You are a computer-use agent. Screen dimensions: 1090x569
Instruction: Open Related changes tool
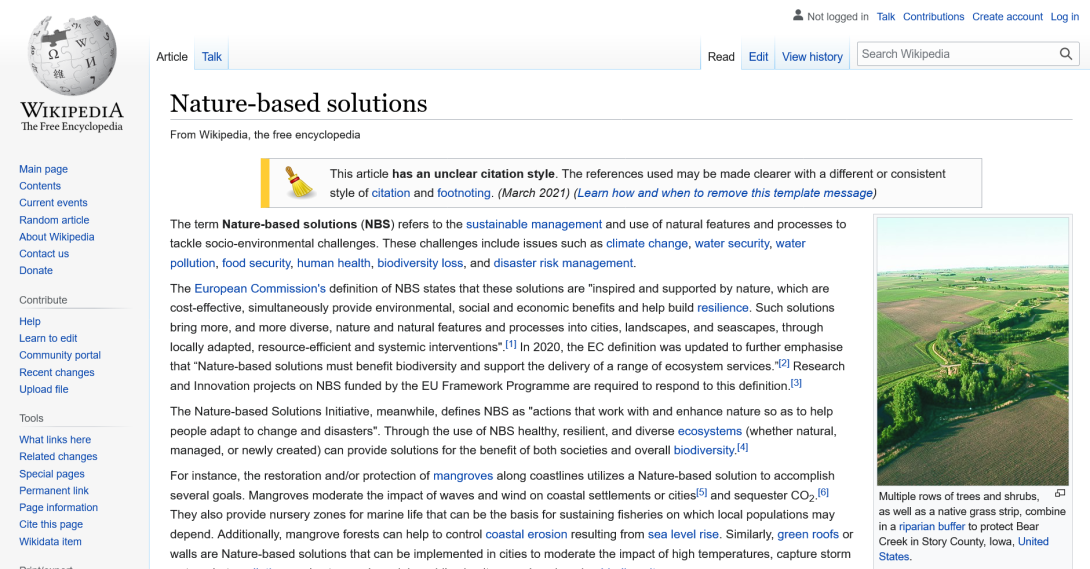tap(58, 456)
